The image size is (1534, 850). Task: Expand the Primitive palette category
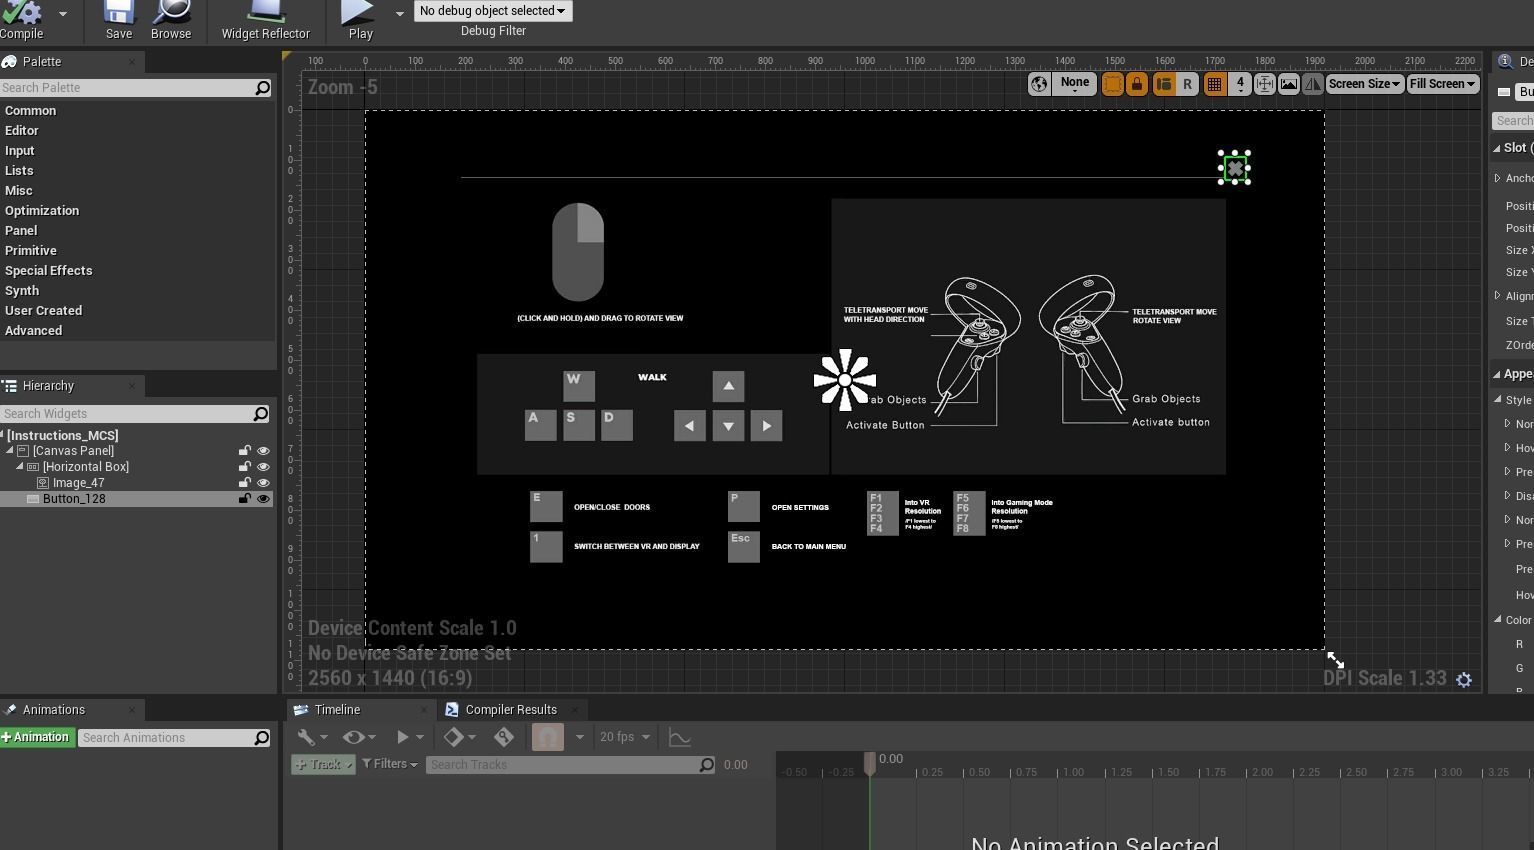point(30,251)
